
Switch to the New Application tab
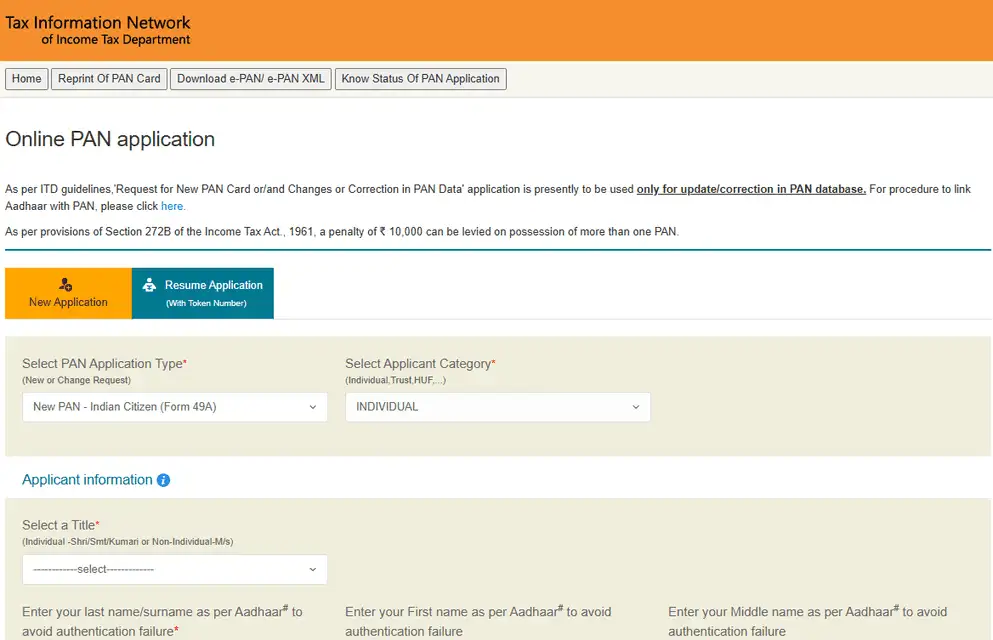pos(68,293)
